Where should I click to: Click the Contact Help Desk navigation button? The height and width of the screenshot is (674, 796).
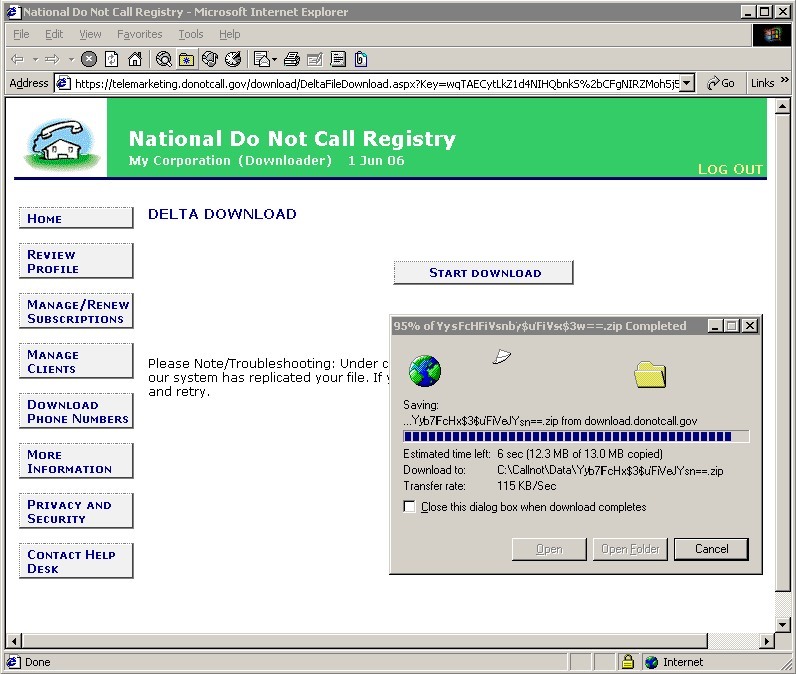76,562
